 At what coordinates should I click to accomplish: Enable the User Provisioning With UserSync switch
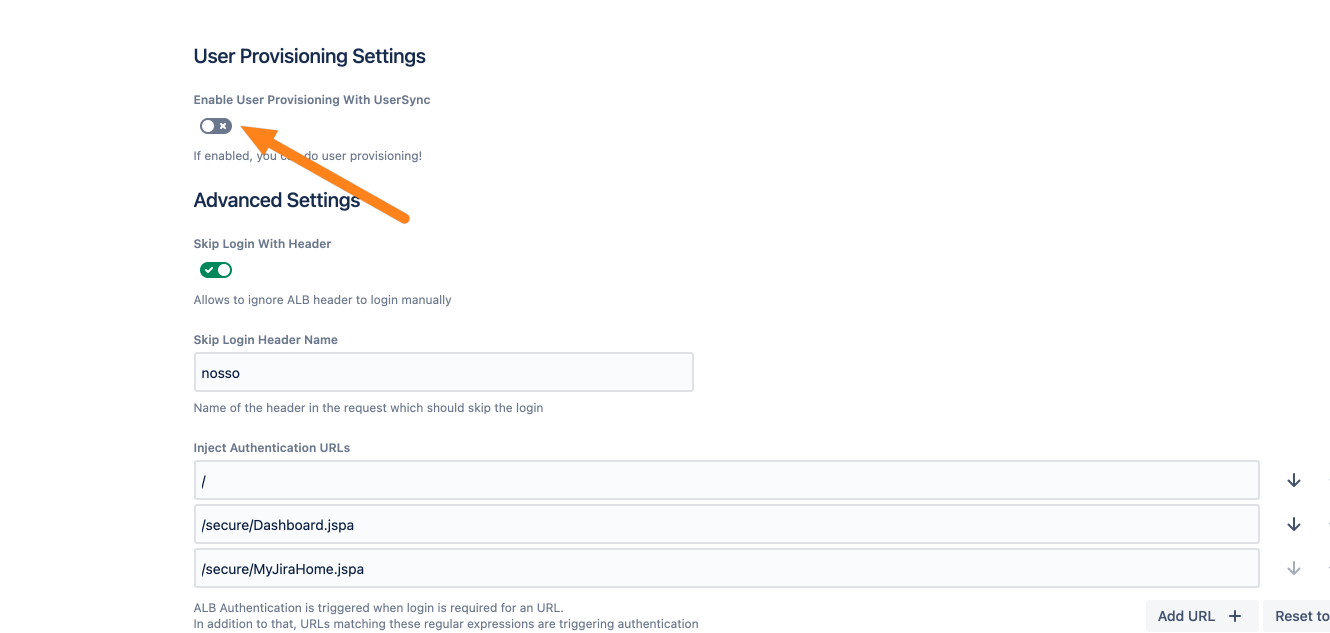(216, 126)
